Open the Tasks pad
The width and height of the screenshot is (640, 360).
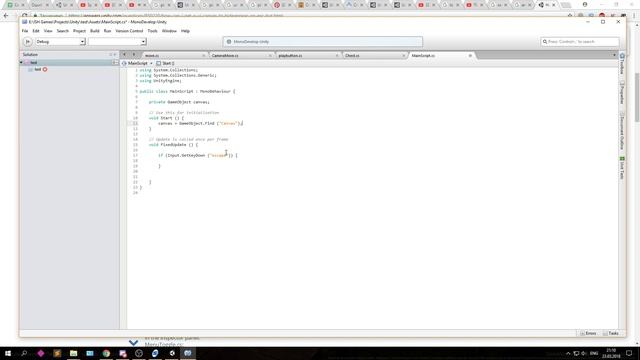pos(611,333)
